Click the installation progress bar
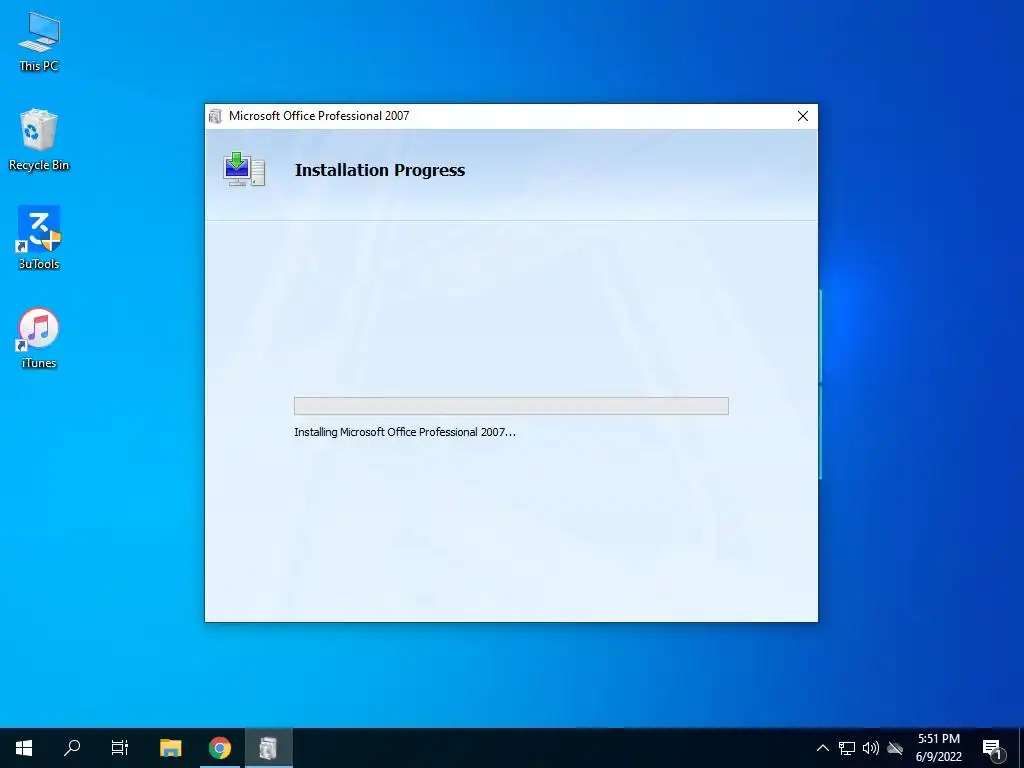This screenshot has width=1024, height=768. (511, 406)
